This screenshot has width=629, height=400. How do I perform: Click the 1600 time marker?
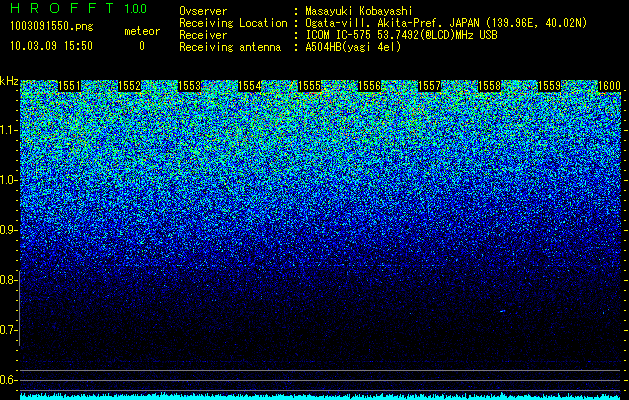tap(609, 86)
